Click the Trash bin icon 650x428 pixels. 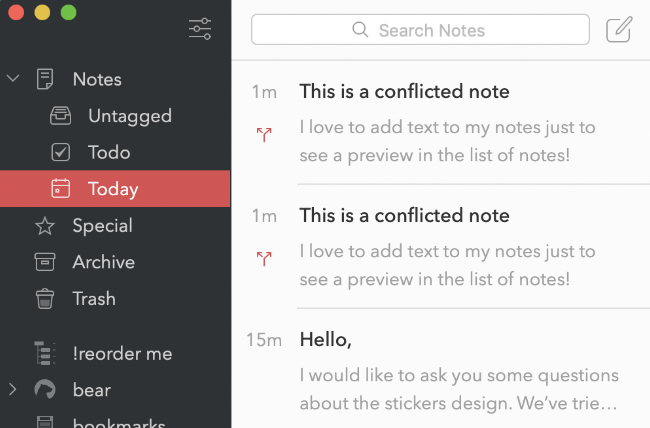click(45, 299)
